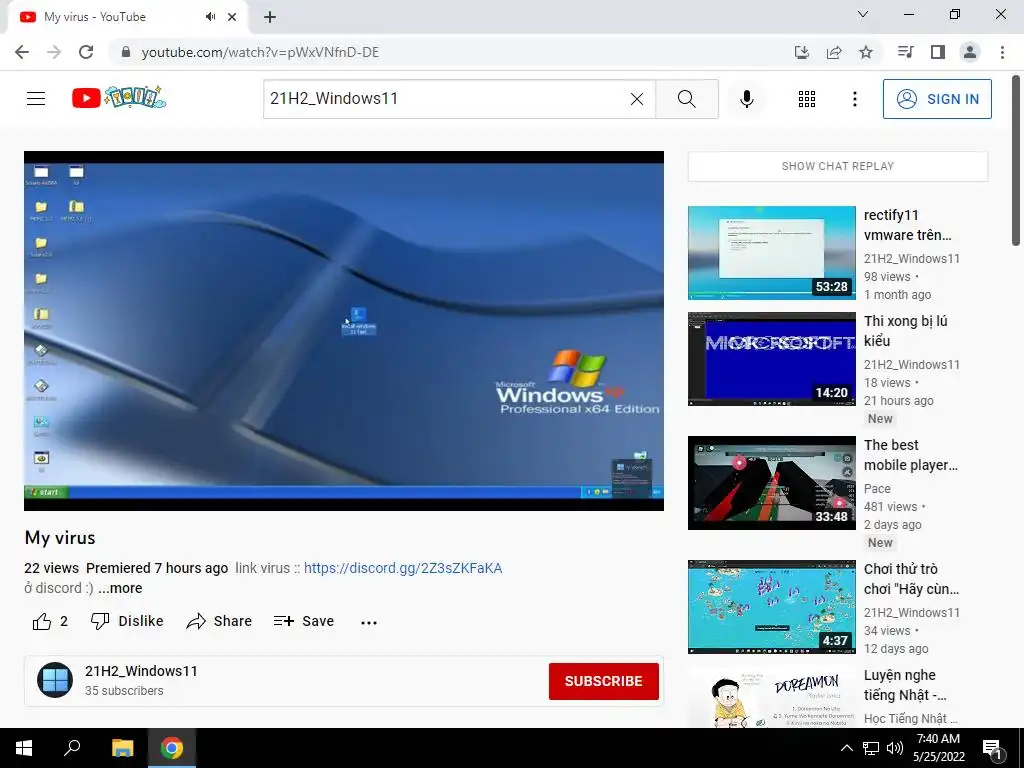Click the My virus video title

[60, 537]
